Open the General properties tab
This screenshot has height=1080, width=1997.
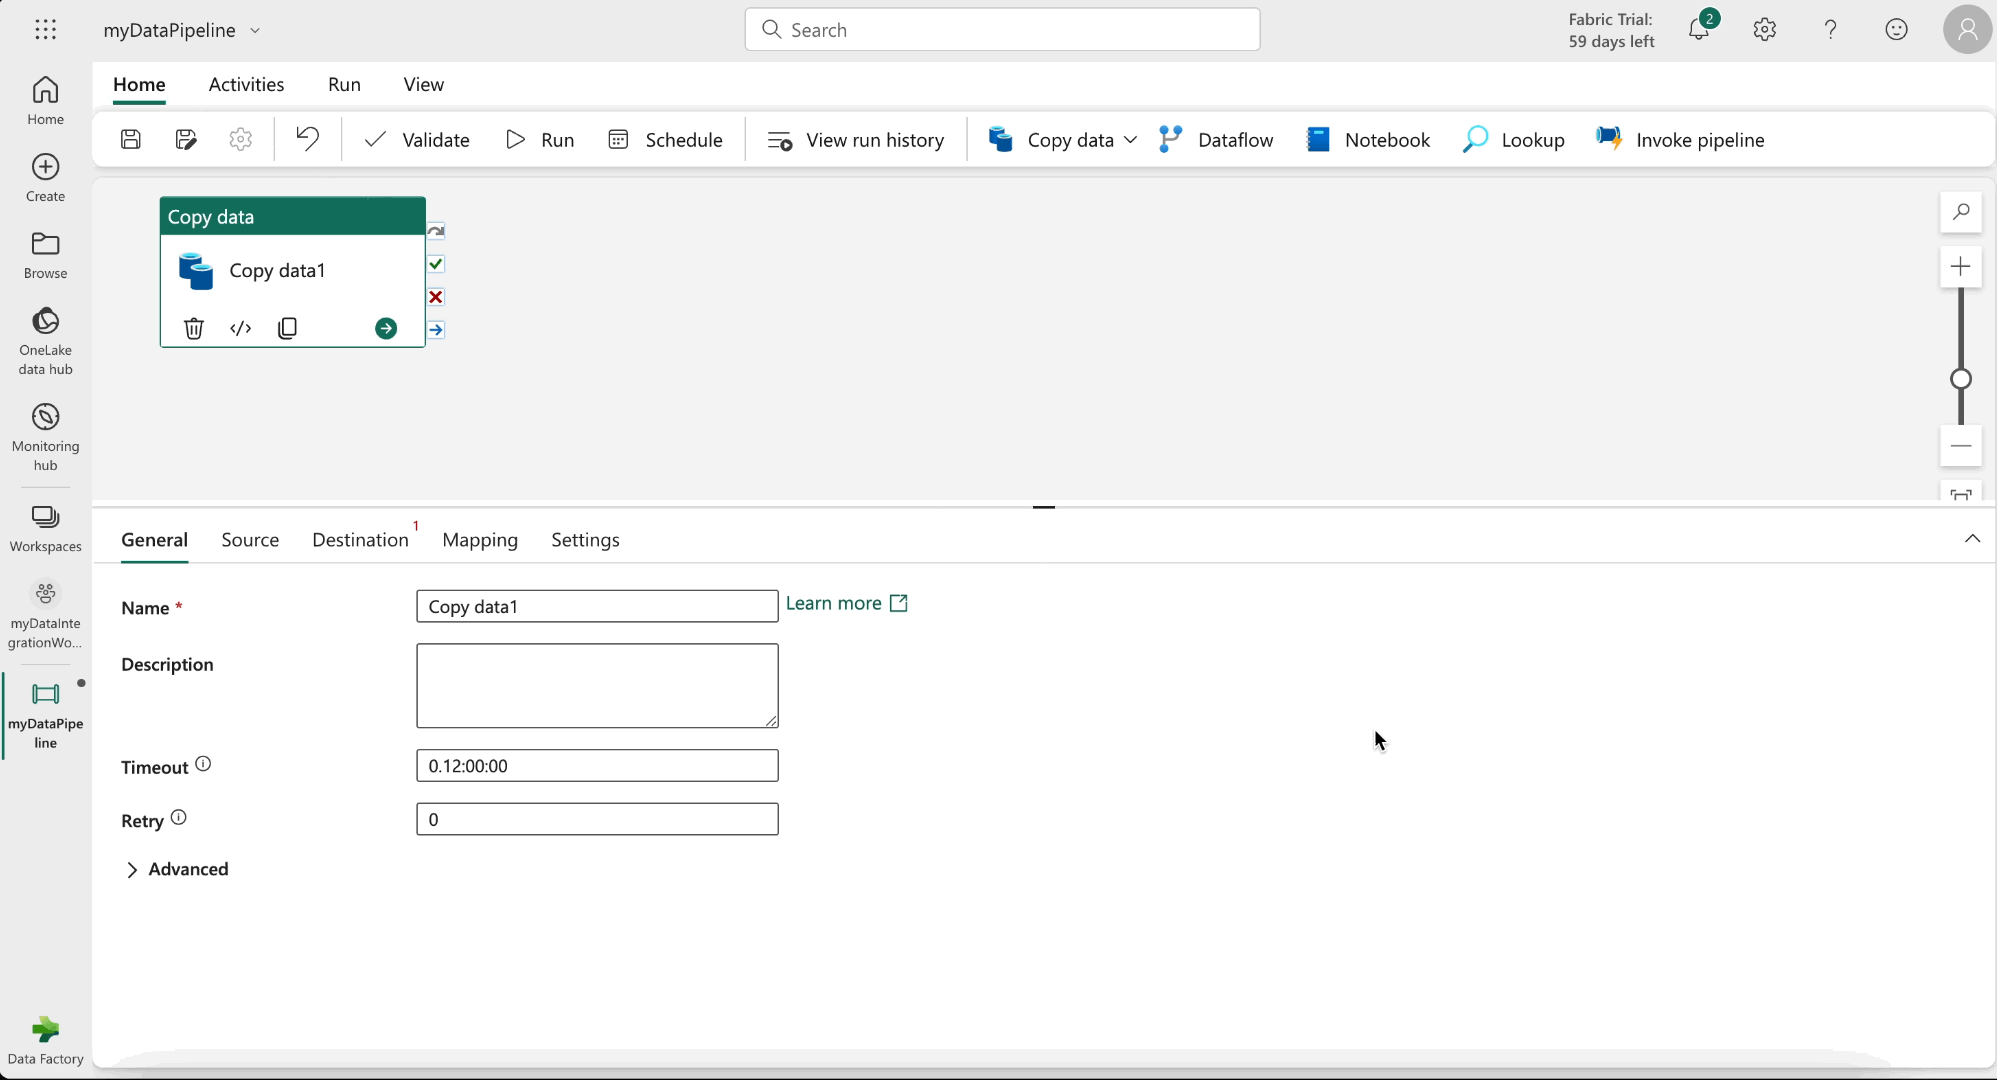(154, 540)
